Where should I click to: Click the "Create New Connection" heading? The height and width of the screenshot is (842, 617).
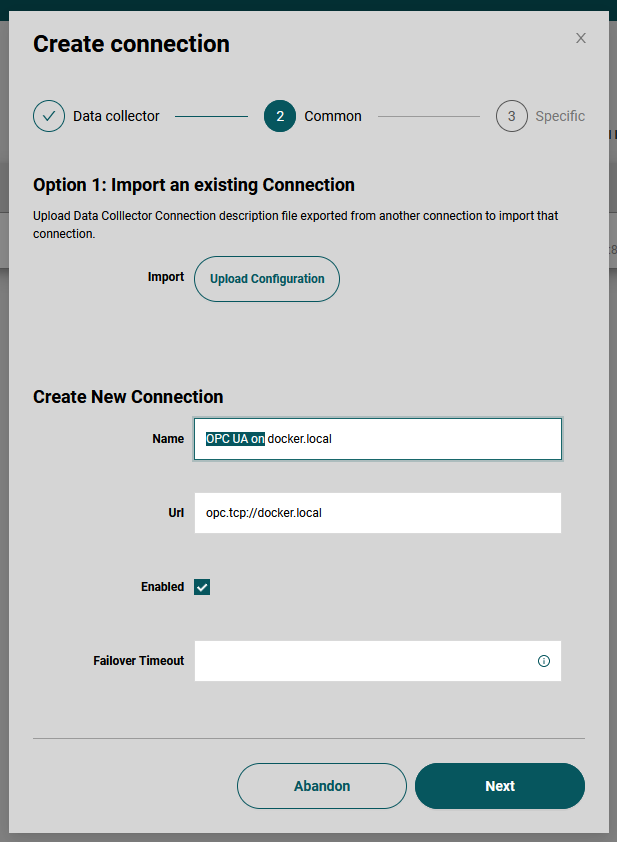128,397
